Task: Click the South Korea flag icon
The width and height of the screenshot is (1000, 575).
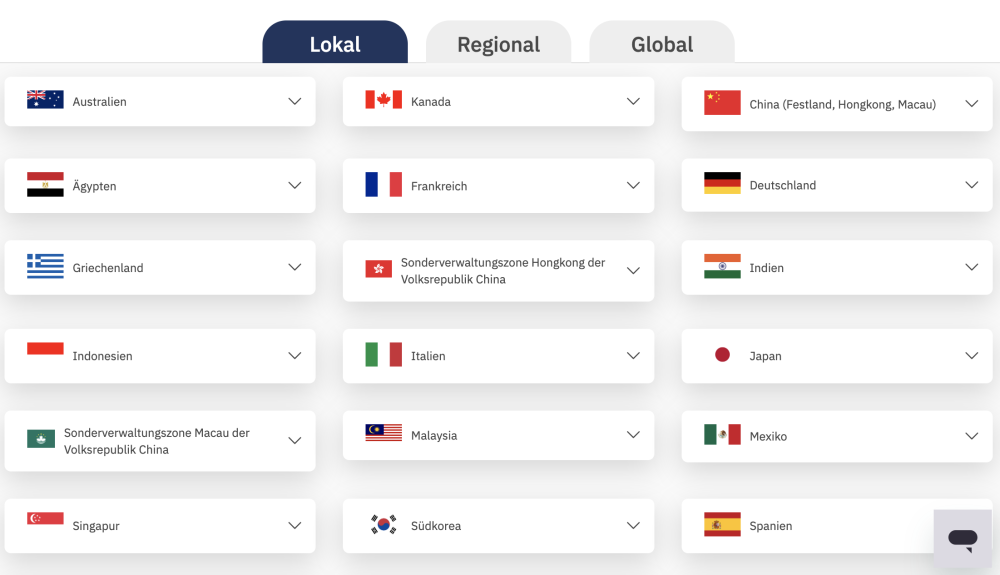Action: (383, 525)
